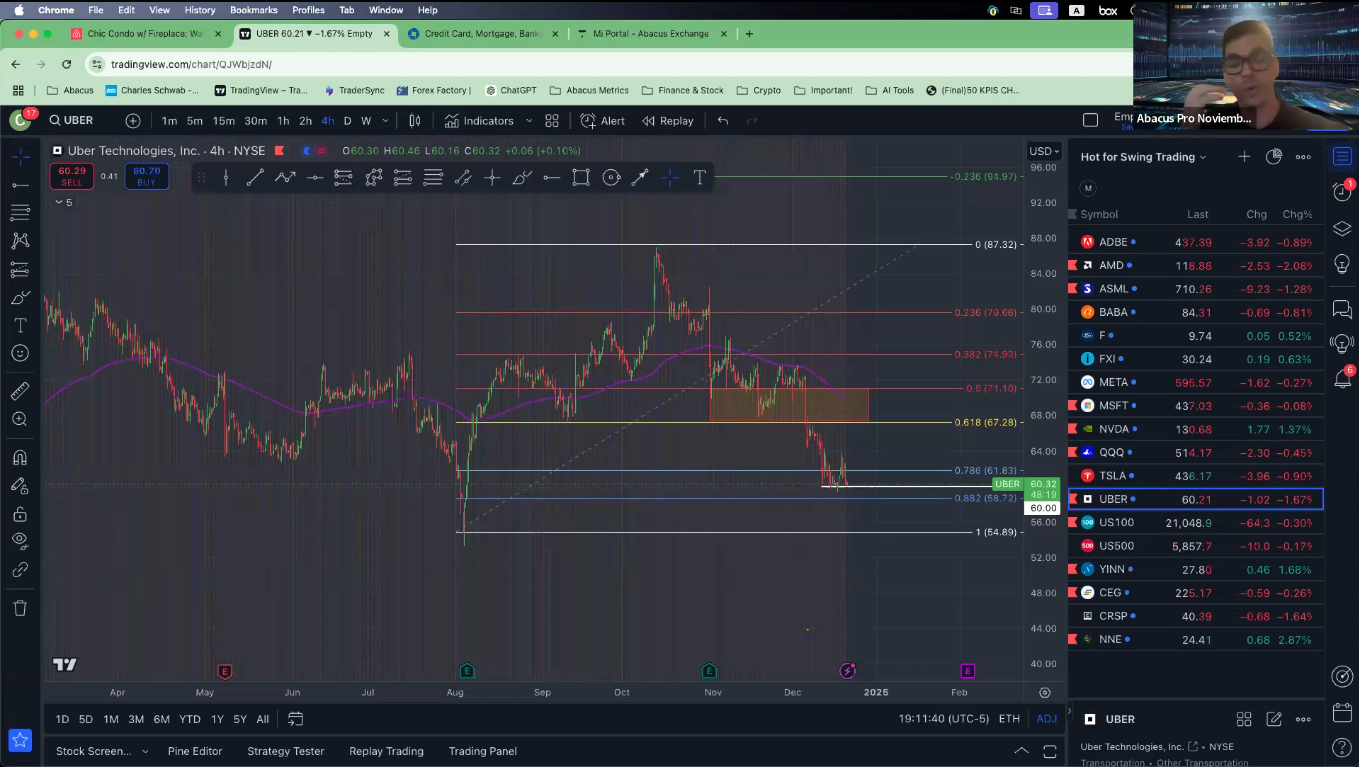Open the emoji icons tool in left sidebar
Screen dimensions: 1359x767
pos(20,353)
